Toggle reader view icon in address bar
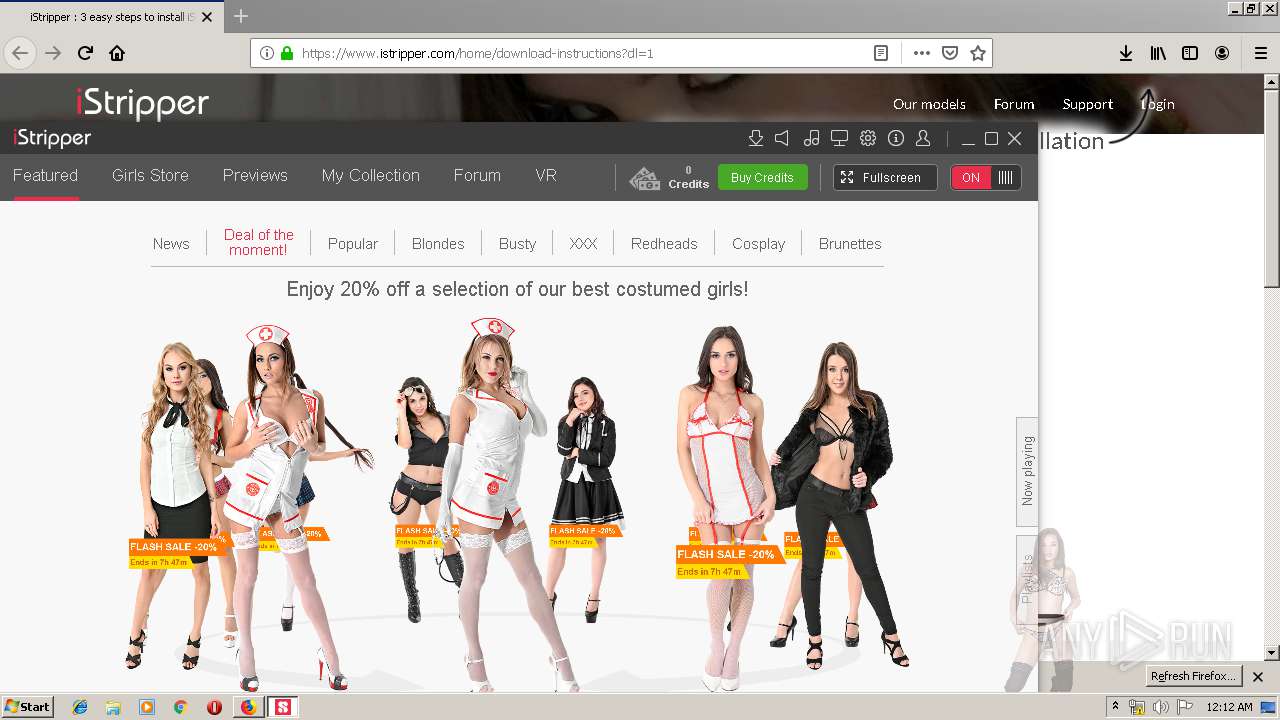This screenshot has width=1280, height=720. click(881, 53)
